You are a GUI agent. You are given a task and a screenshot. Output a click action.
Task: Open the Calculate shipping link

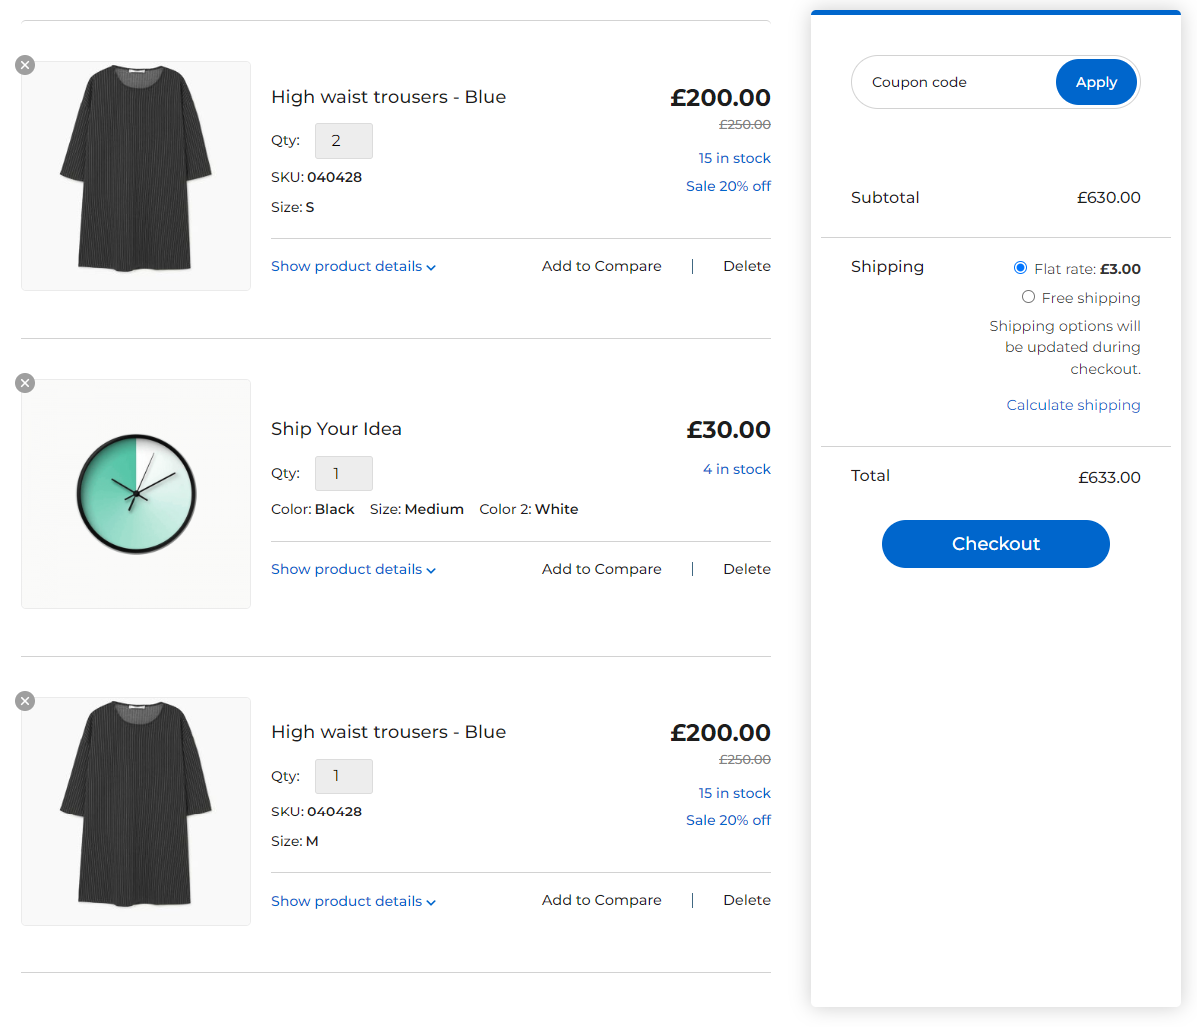click(x=1073, y=405)
